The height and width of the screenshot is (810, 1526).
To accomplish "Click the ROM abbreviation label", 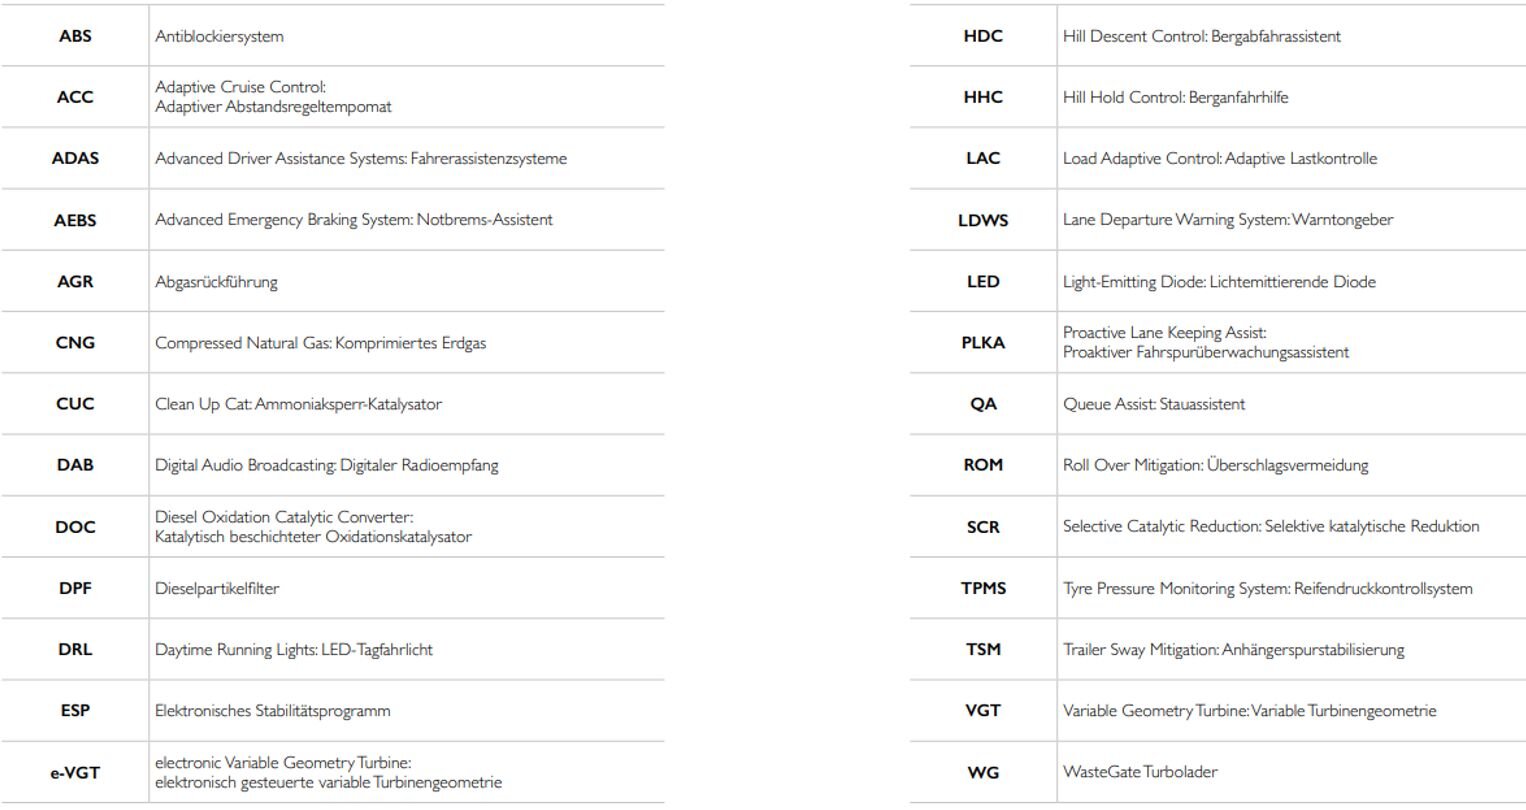I will tap(983, 465).
